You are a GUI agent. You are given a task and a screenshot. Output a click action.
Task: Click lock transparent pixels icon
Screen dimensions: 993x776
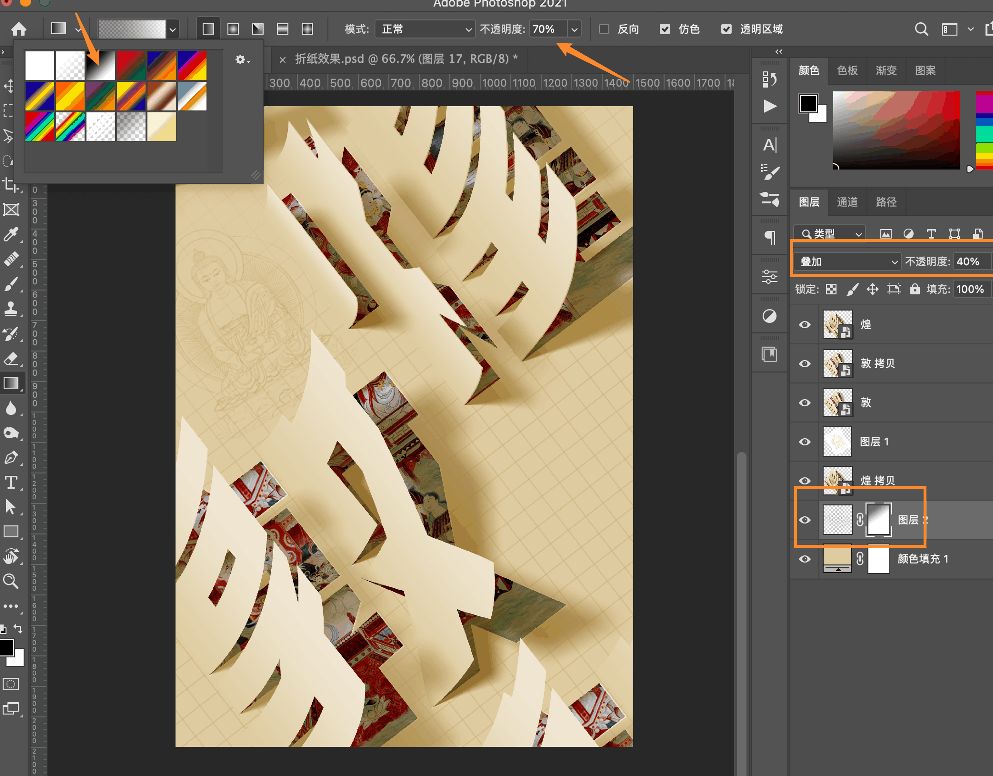(832, 289)
